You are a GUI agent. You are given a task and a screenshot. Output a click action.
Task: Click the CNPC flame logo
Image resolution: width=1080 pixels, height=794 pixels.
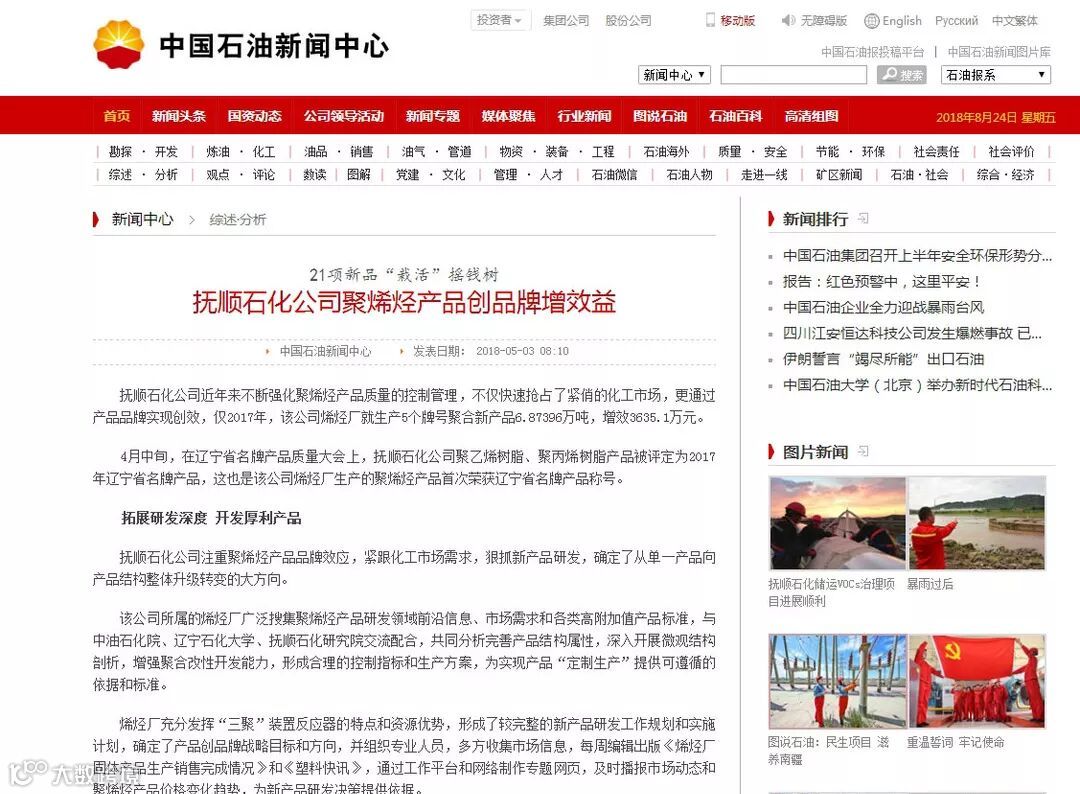point(118,45)
